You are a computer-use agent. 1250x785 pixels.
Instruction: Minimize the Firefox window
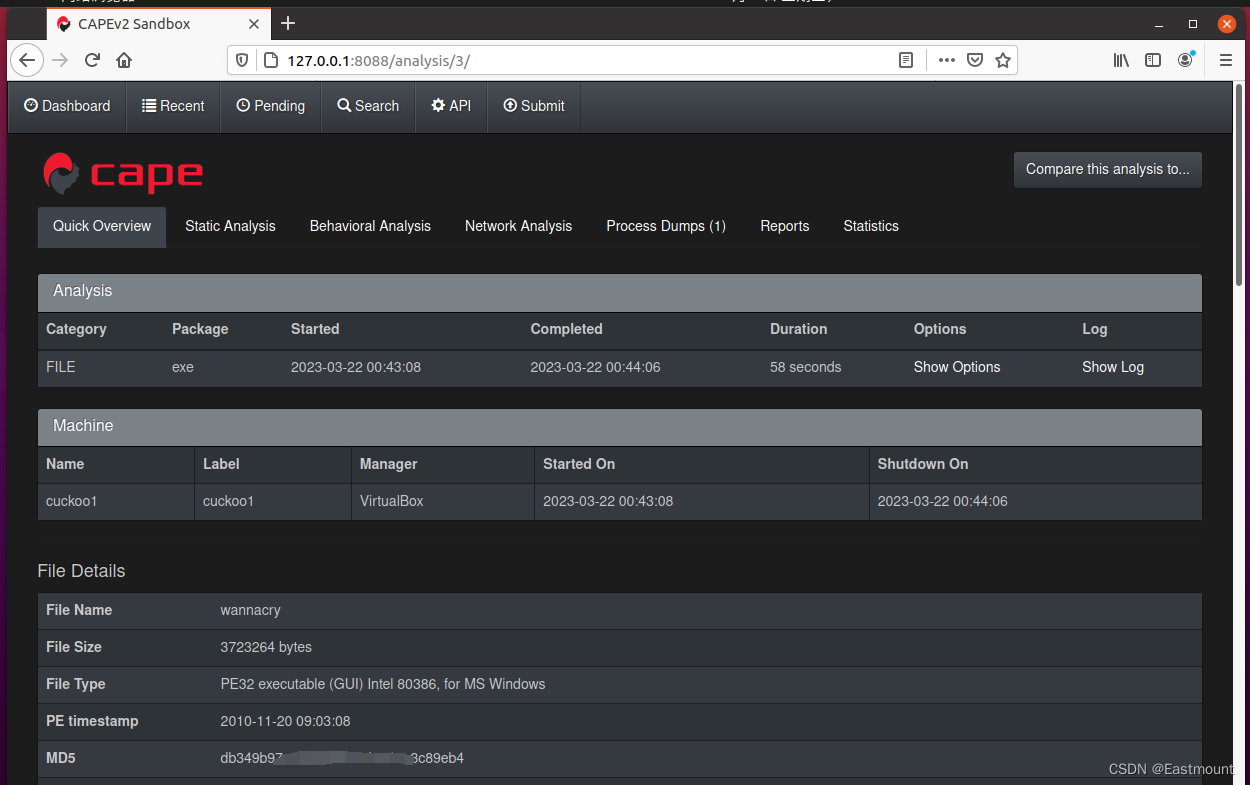1160,23
